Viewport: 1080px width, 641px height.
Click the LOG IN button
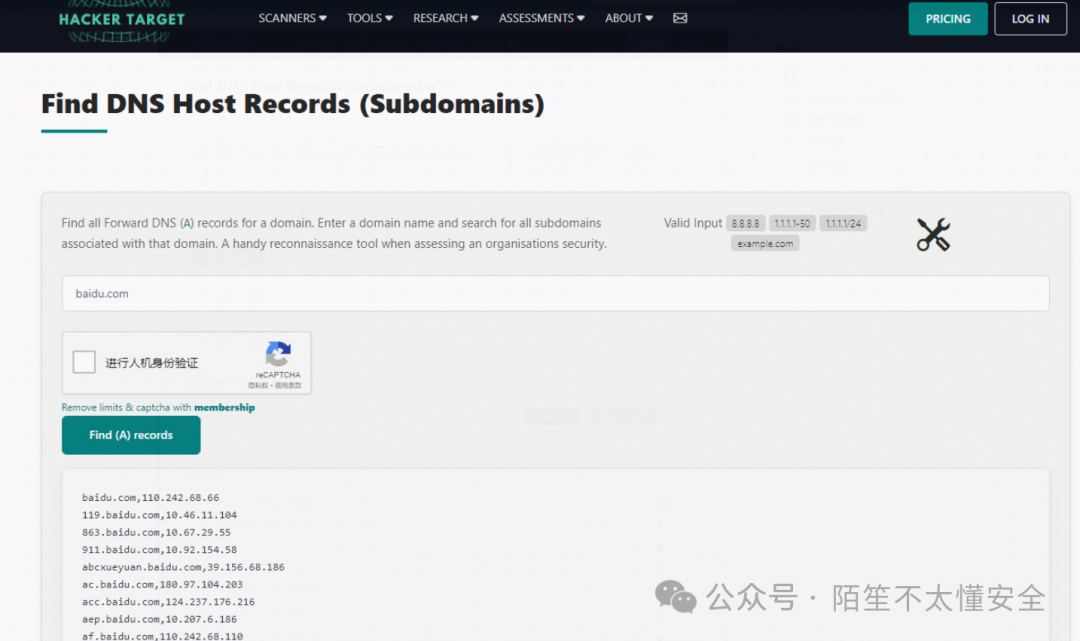tap(1030, 19)
